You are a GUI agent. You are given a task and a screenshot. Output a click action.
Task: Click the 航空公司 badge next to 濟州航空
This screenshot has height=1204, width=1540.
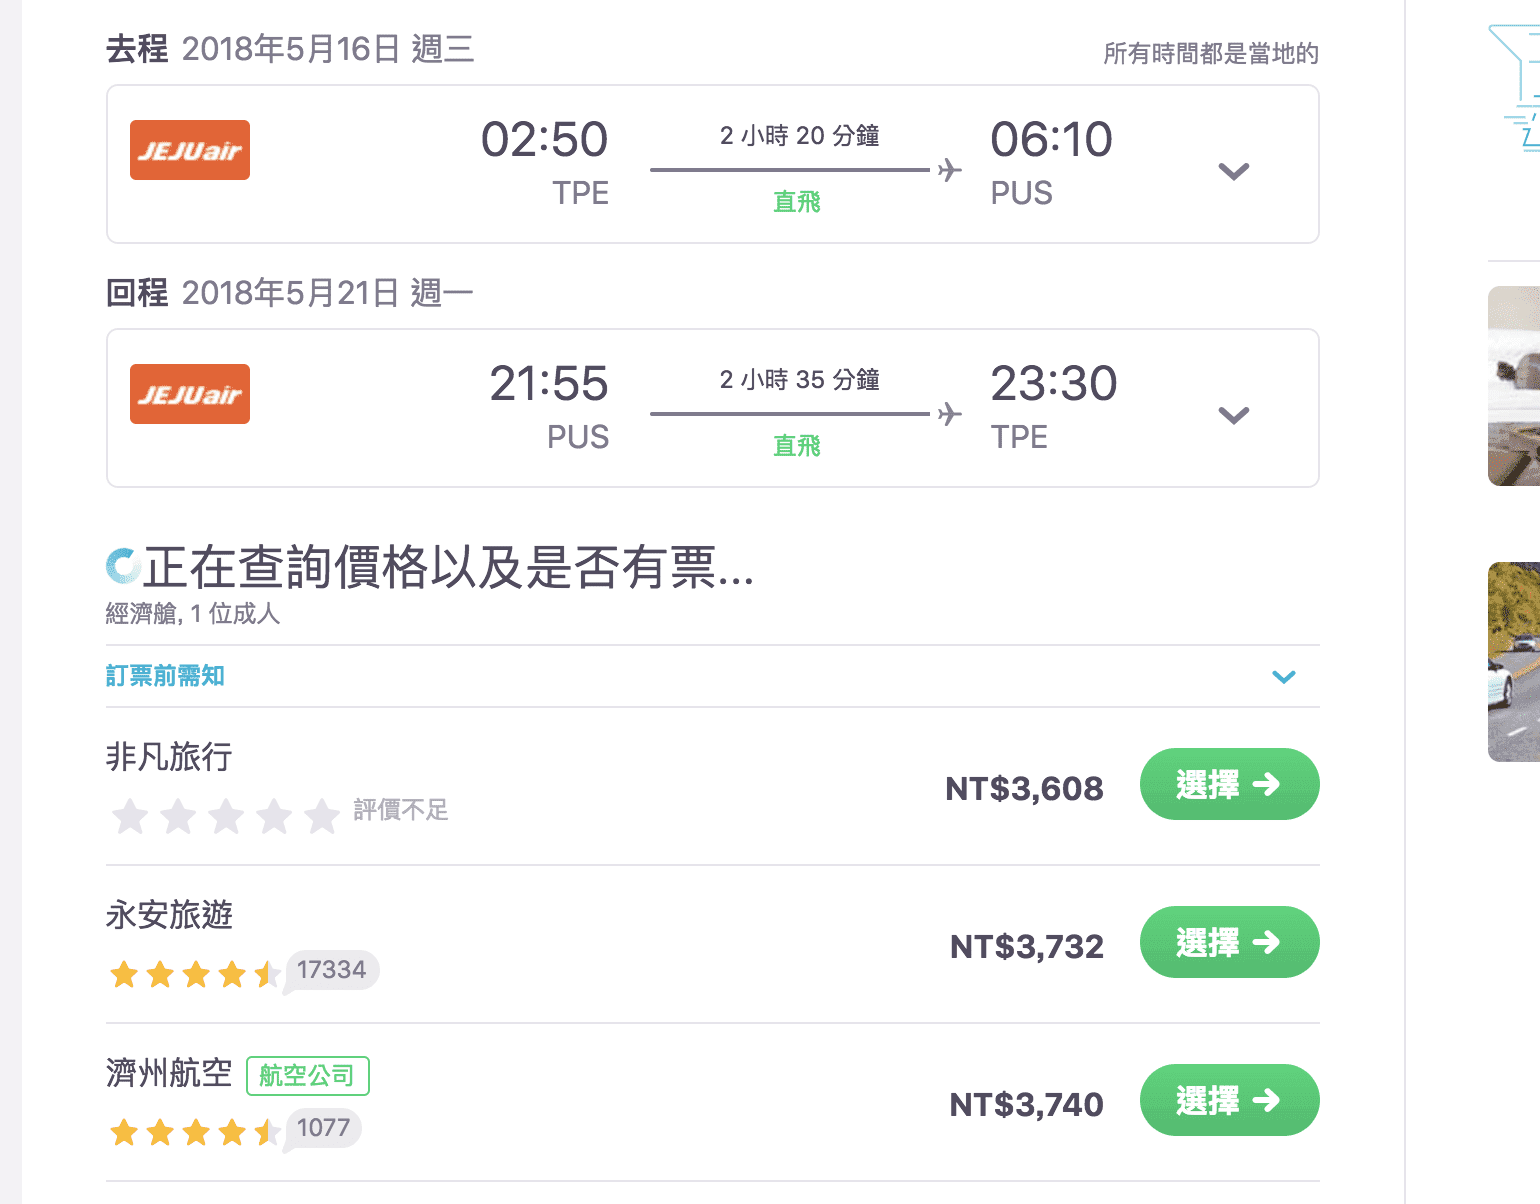tap(307, 1075)
